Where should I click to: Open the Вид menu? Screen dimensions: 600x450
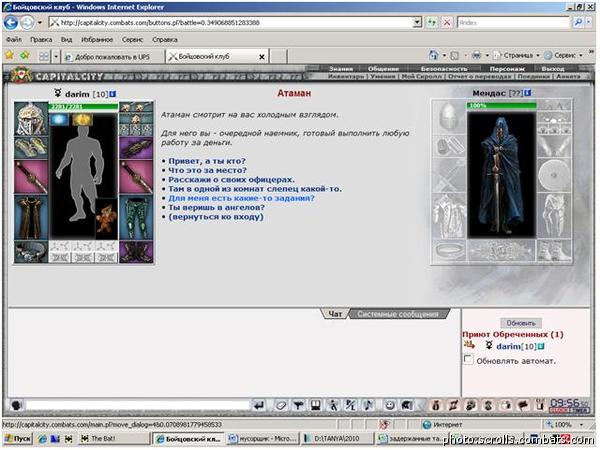click(x=67, y=39)
